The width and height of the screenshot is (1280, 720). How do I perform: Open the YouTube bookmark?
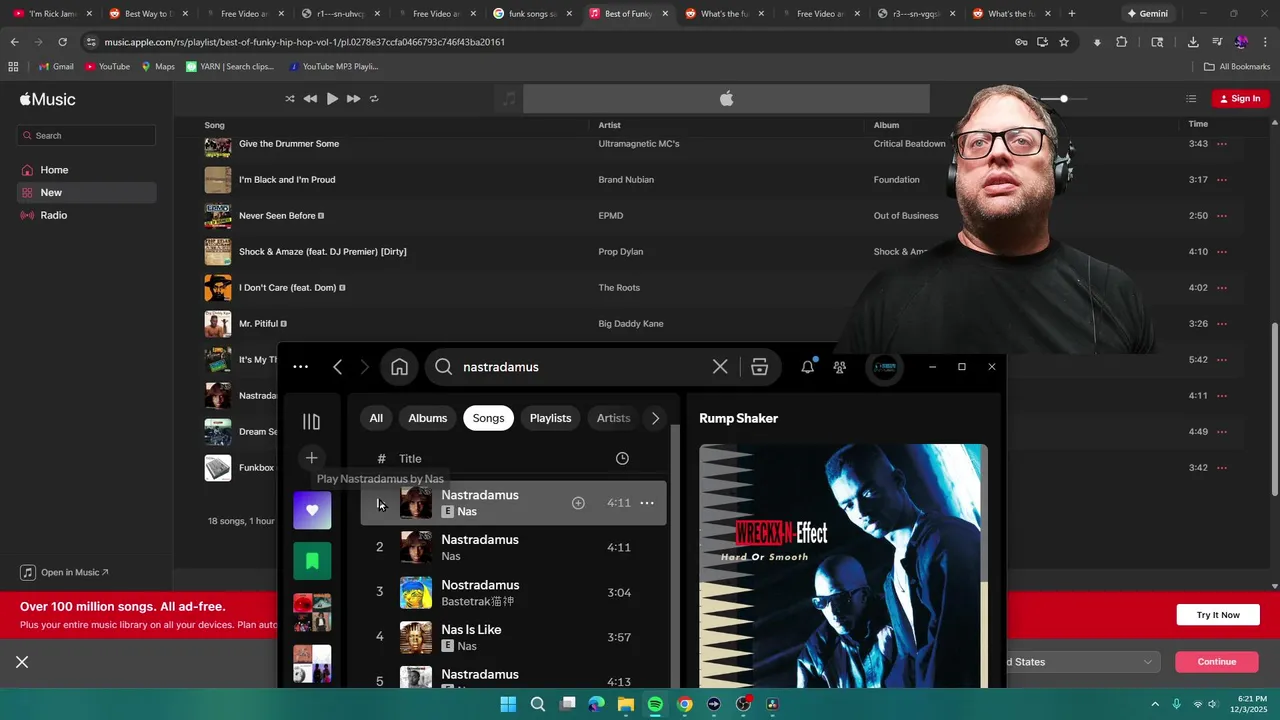107,67
